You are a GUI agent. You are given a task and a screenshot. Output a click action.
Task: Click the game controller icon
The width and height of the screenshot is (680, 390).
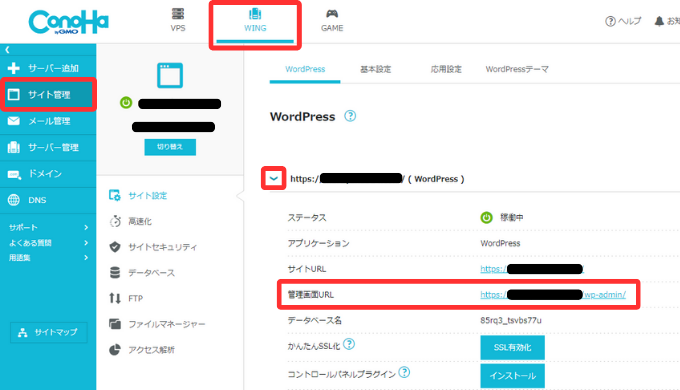pyautogui.click(x=332, y=14)
